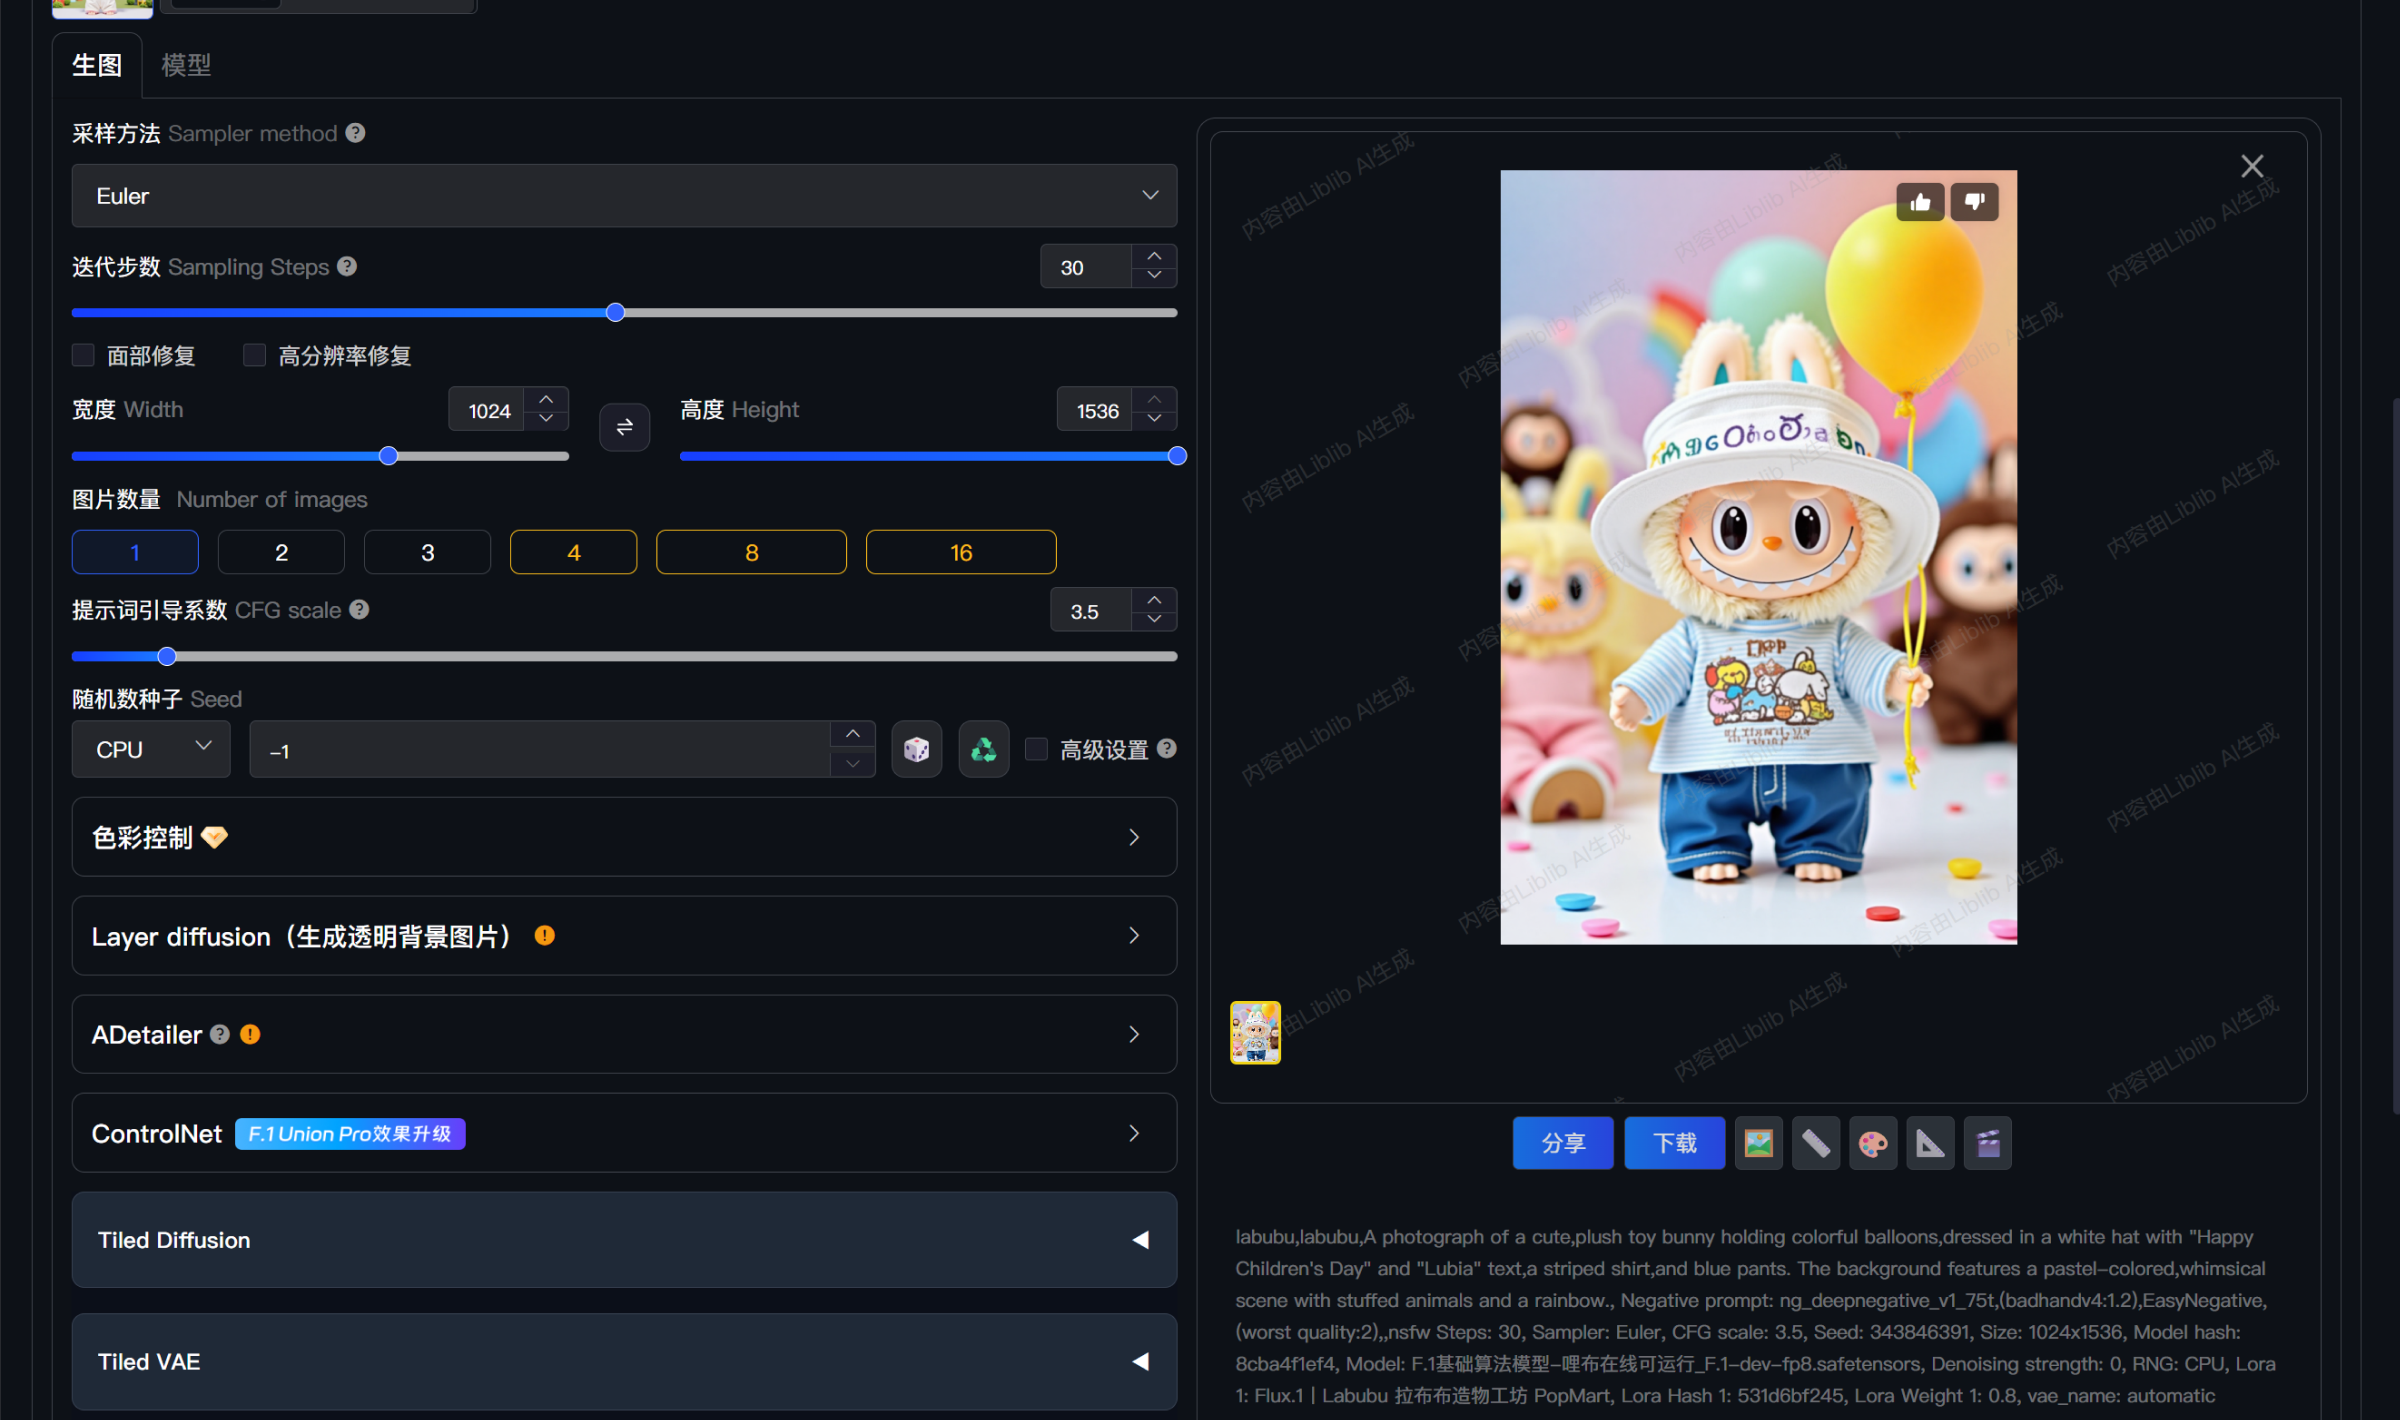Select 4 for number of images
Image resolution: width=2400 pixels, height=1420 pixels.
(x=573, y=552)
